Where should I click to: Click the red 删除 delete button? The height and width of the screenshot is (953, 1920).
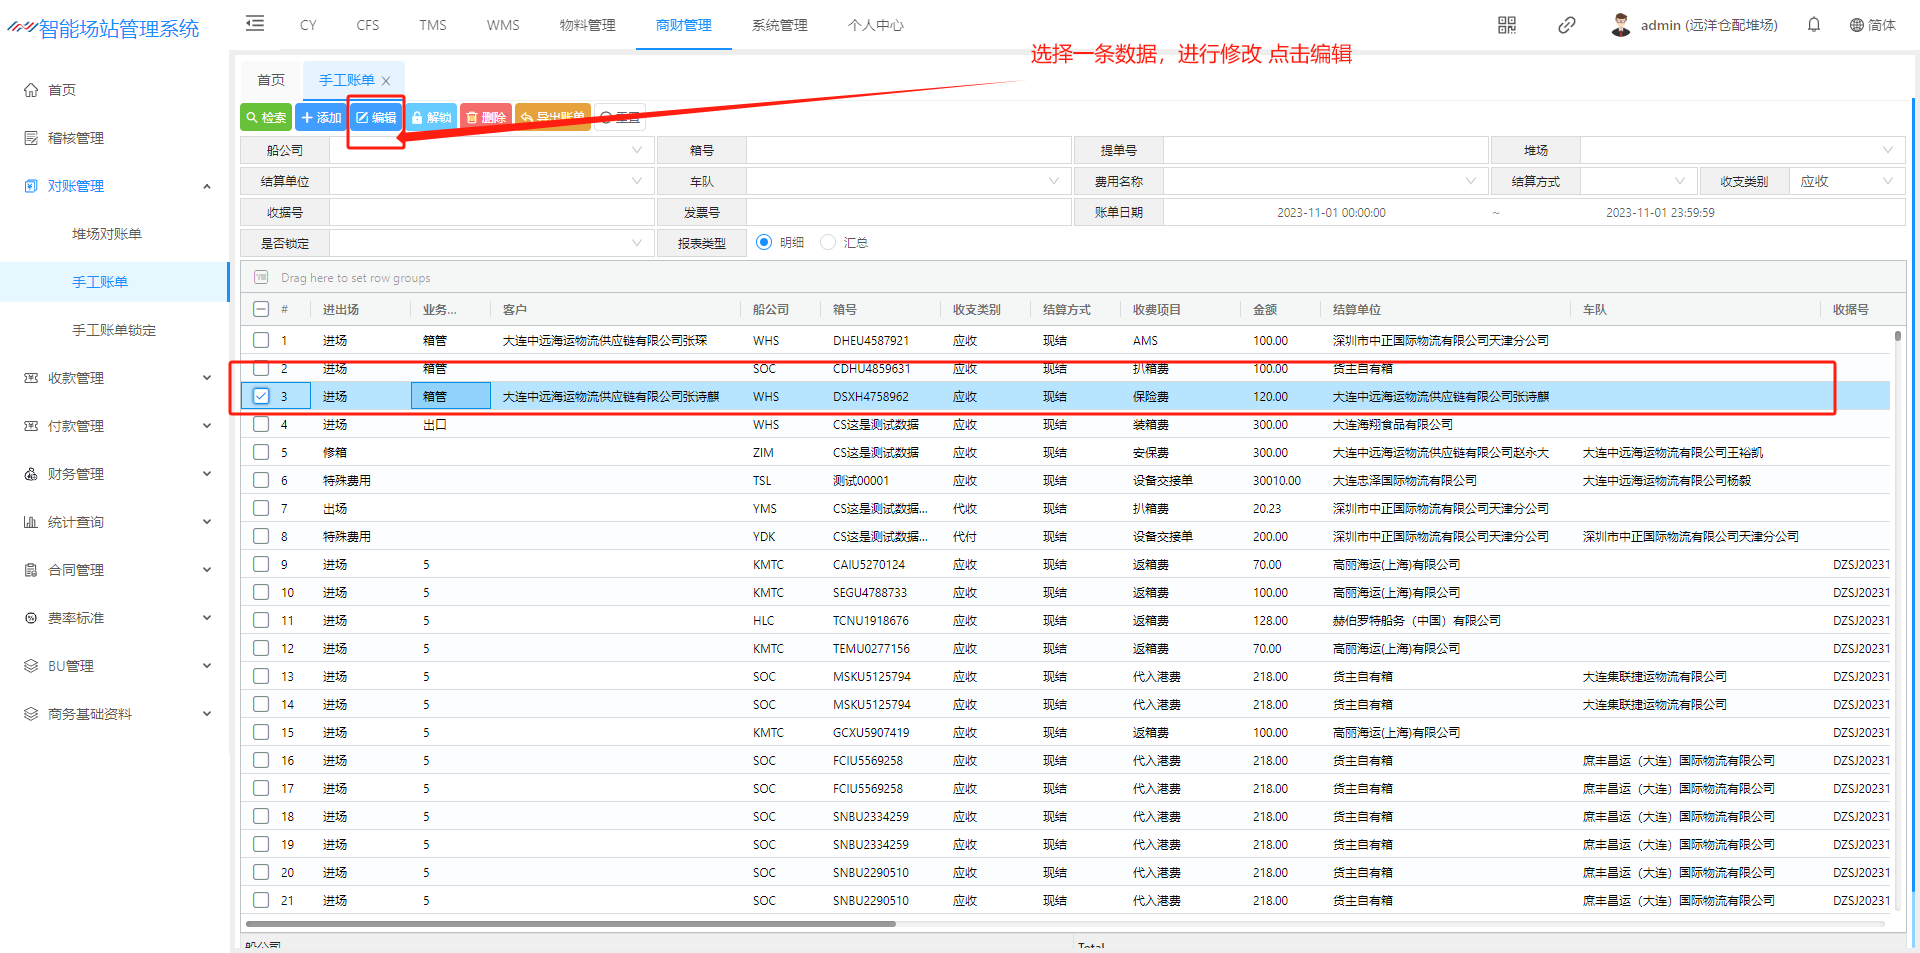tap(486, 118)
